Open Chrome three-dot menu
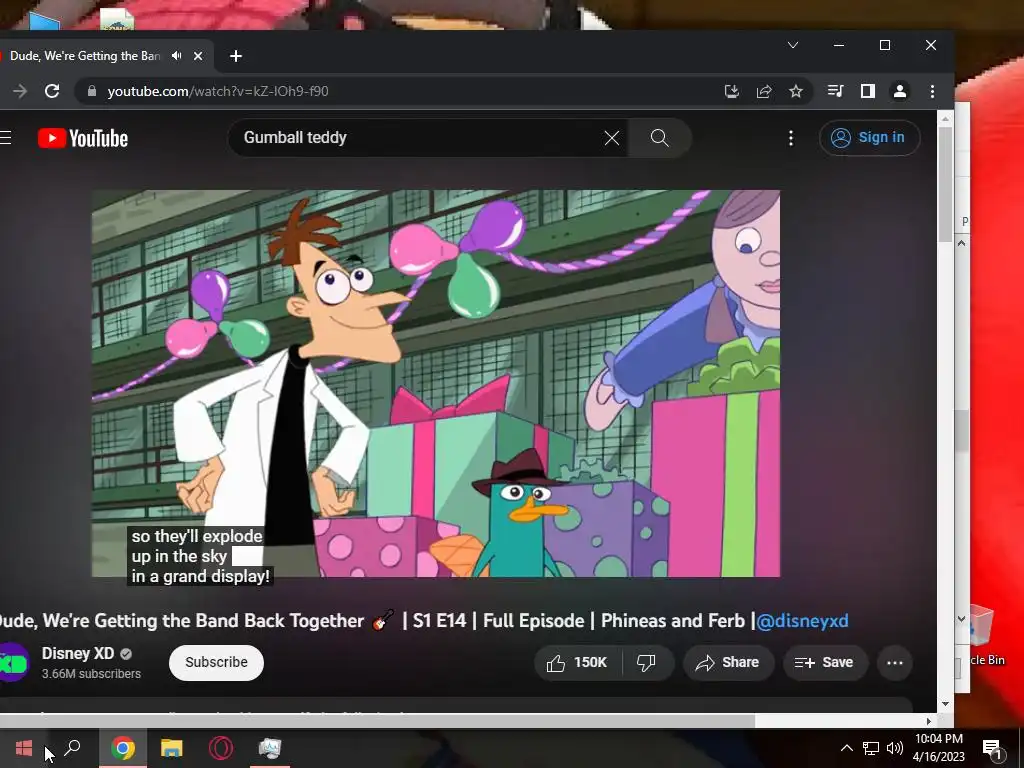The image size is (1024, 768). pyautogui.click(x=932, y=91)
